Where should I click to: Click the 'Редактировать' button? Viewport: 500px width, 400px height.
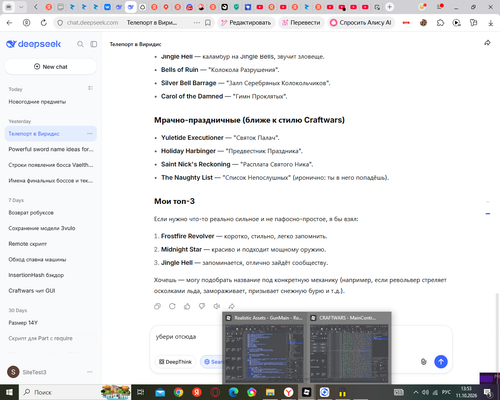click(x=246, y=23)
